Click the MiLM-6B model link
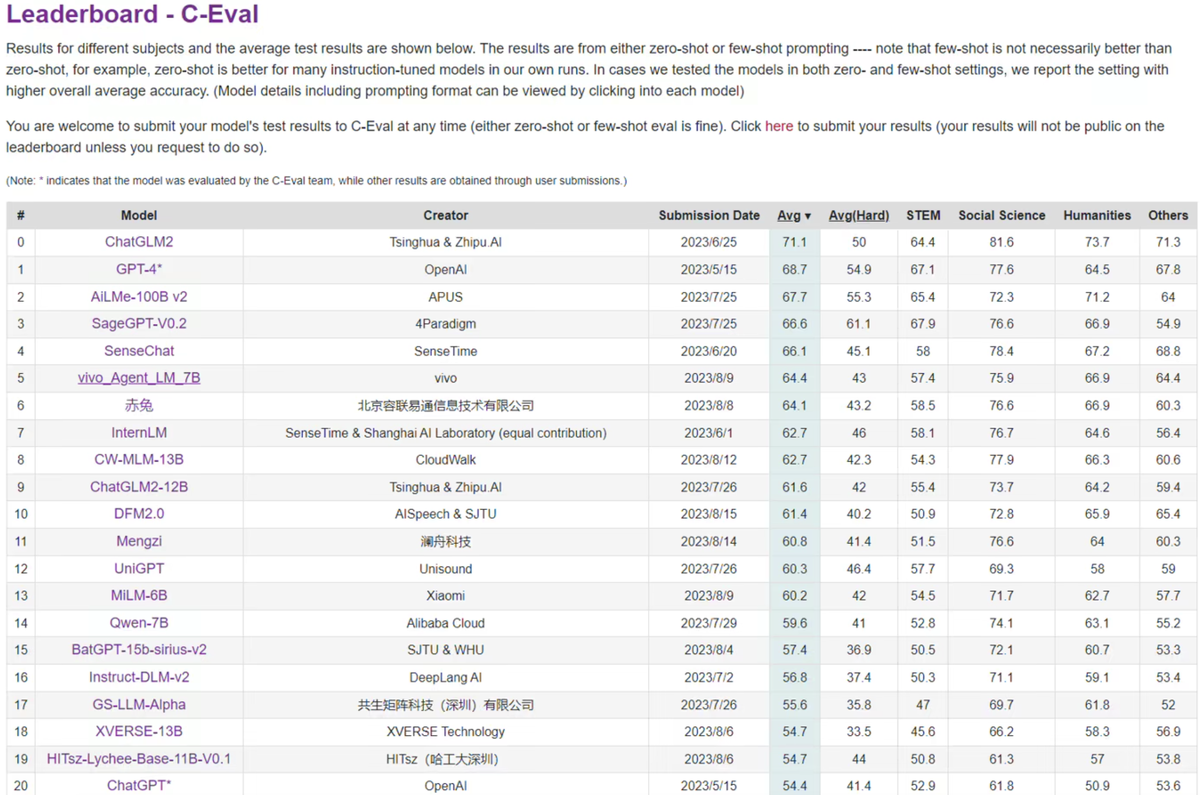The height and width of the screenshot is (795, 1200). click(x=139, y=595)
